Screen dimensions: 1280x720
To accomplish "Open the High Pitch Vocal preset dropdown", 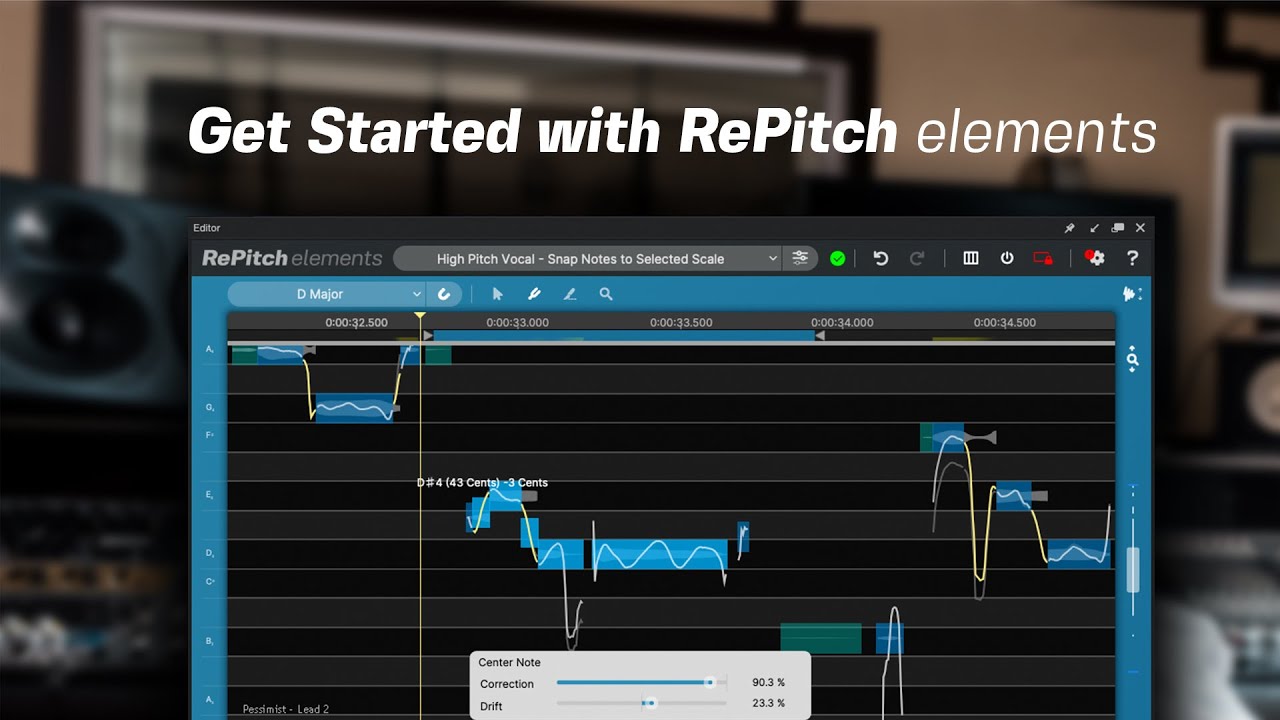I will [587, 259].
